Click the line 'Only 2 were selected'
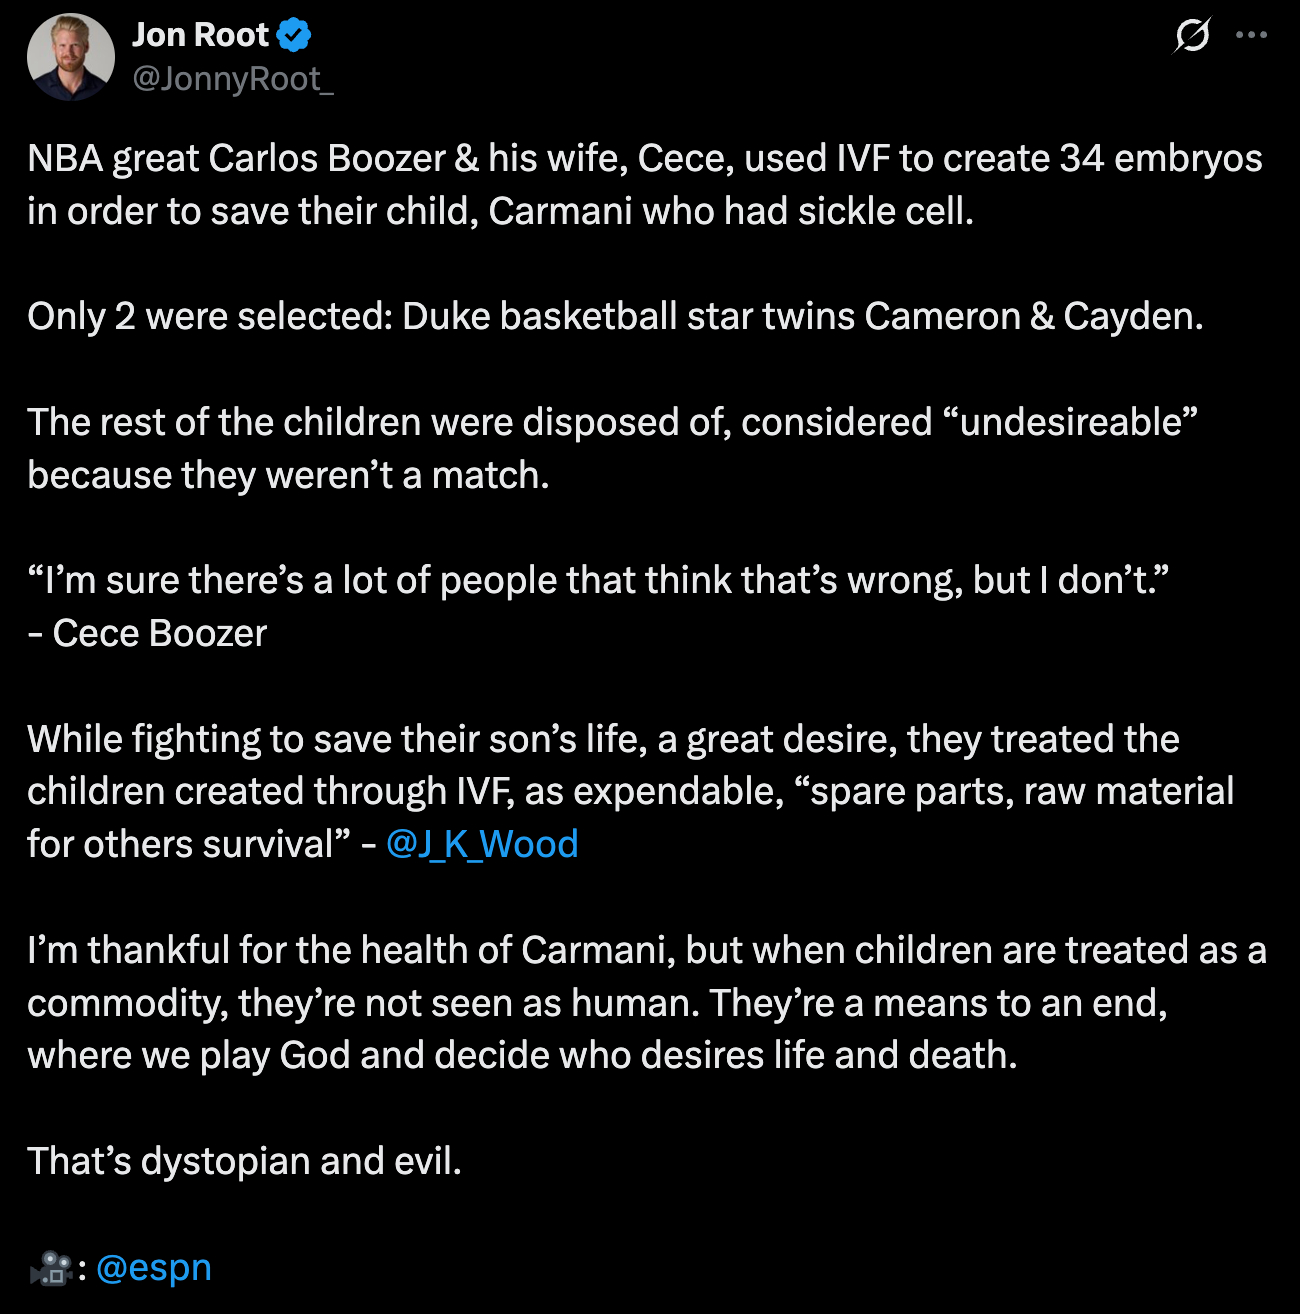Viewport: 1300px width, 1314px height. [615, 317]
